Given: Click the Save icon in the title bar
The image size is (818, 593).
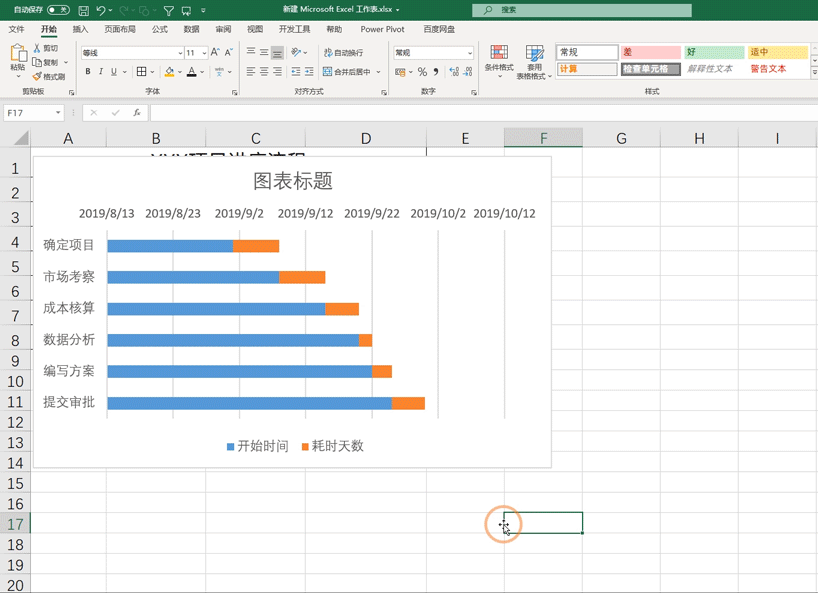Looking at the screenshot, I should pyautogui.click(x=83, y=10).
